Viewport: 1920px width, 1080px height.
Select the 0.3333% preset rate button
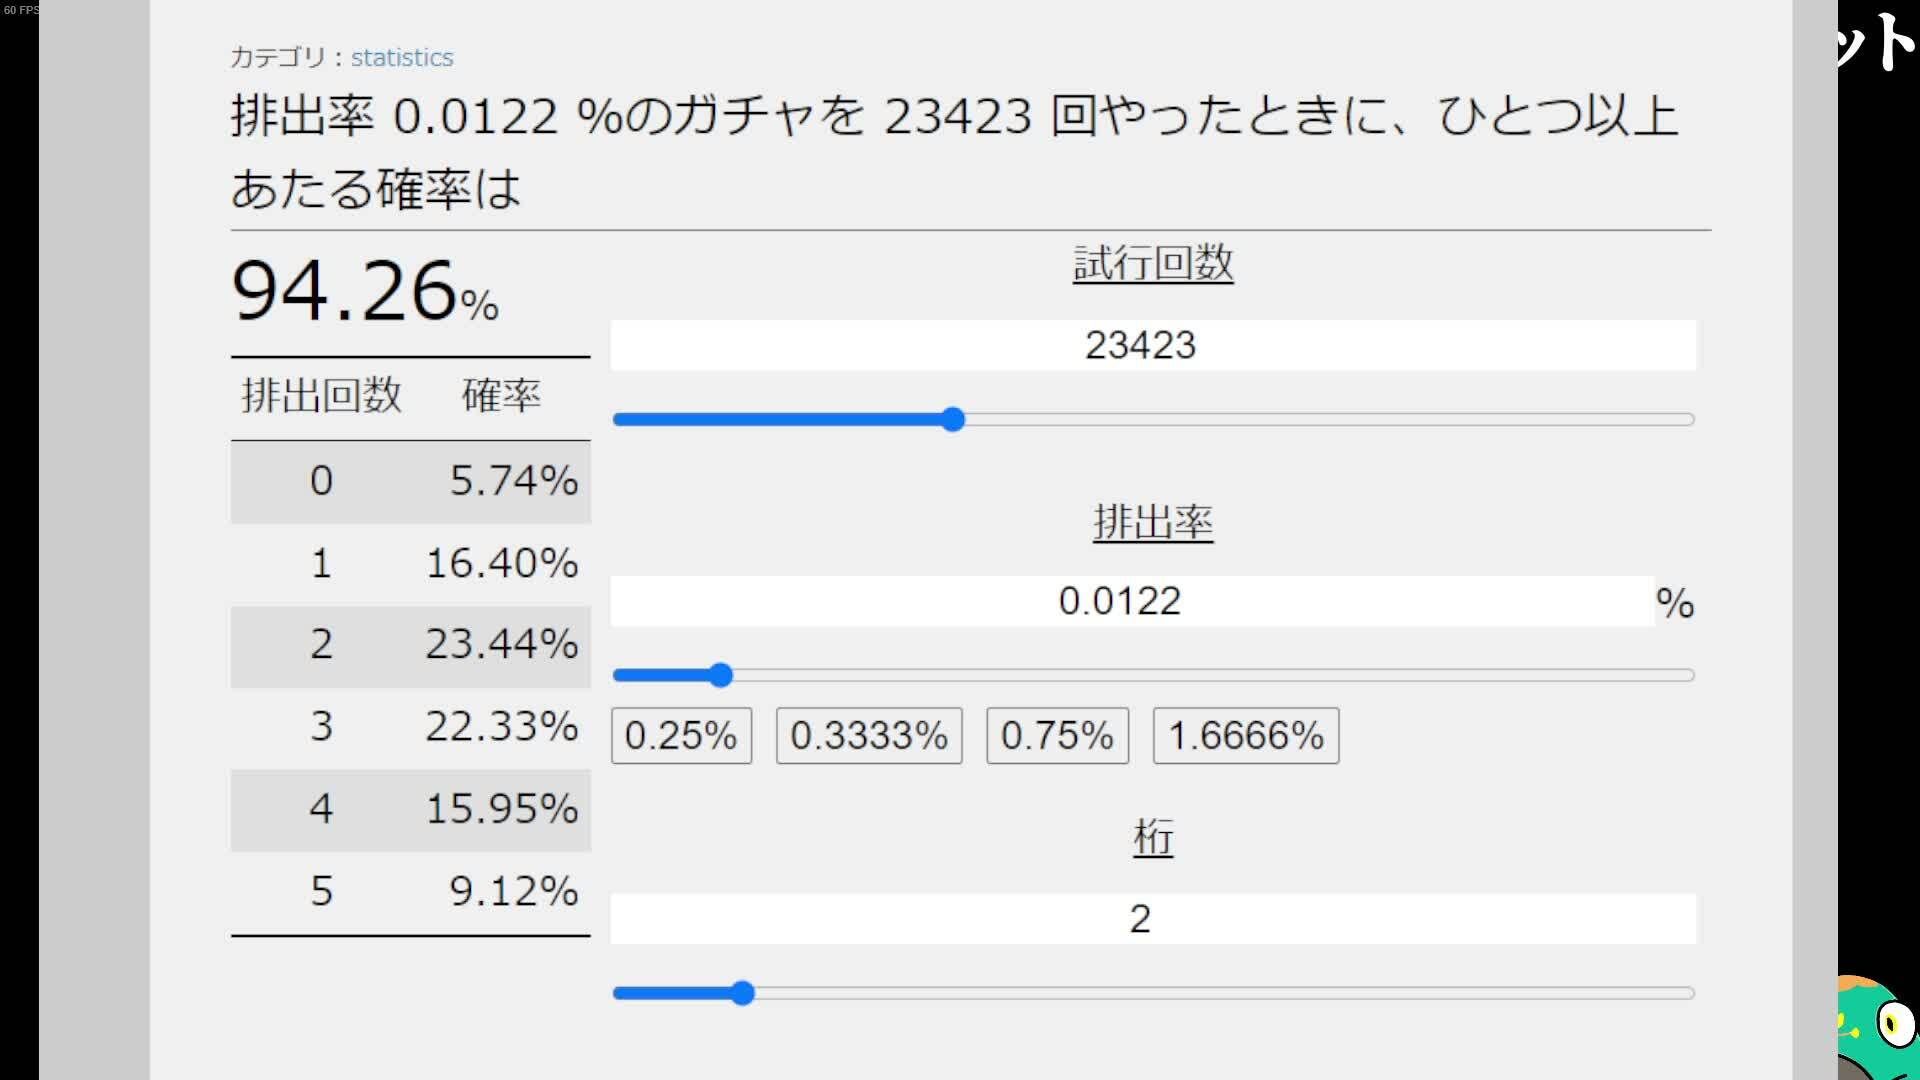point(867,735)
